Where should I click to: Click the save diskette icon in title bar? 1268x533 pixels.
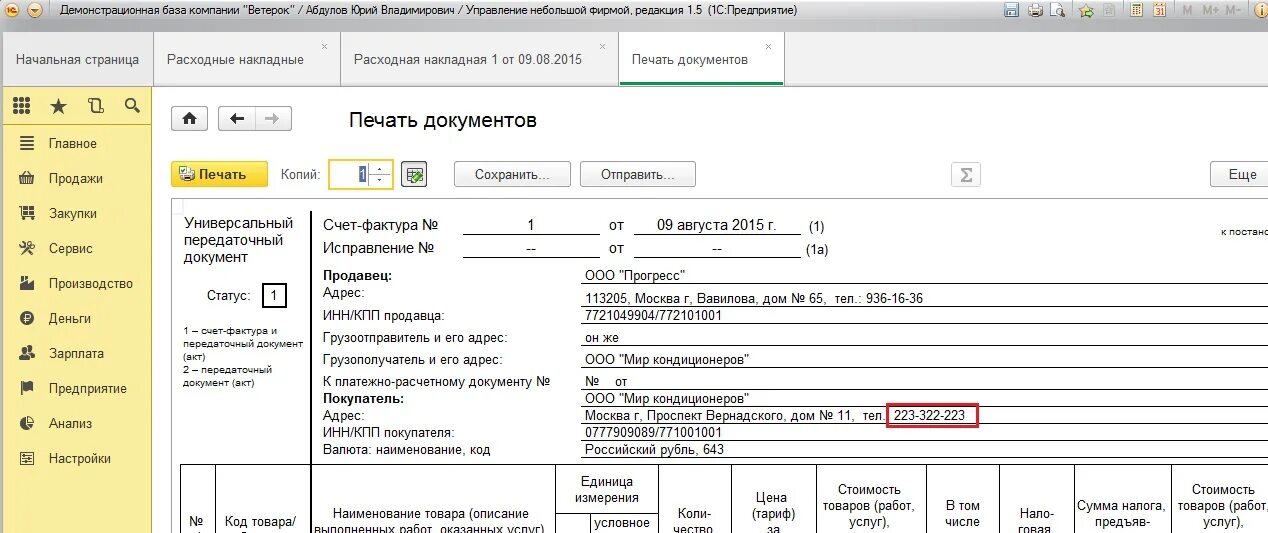(1011, 10)
